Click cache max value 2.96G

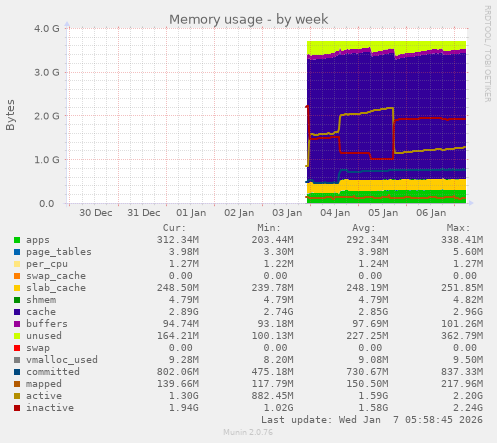click(x=468, y=312)
